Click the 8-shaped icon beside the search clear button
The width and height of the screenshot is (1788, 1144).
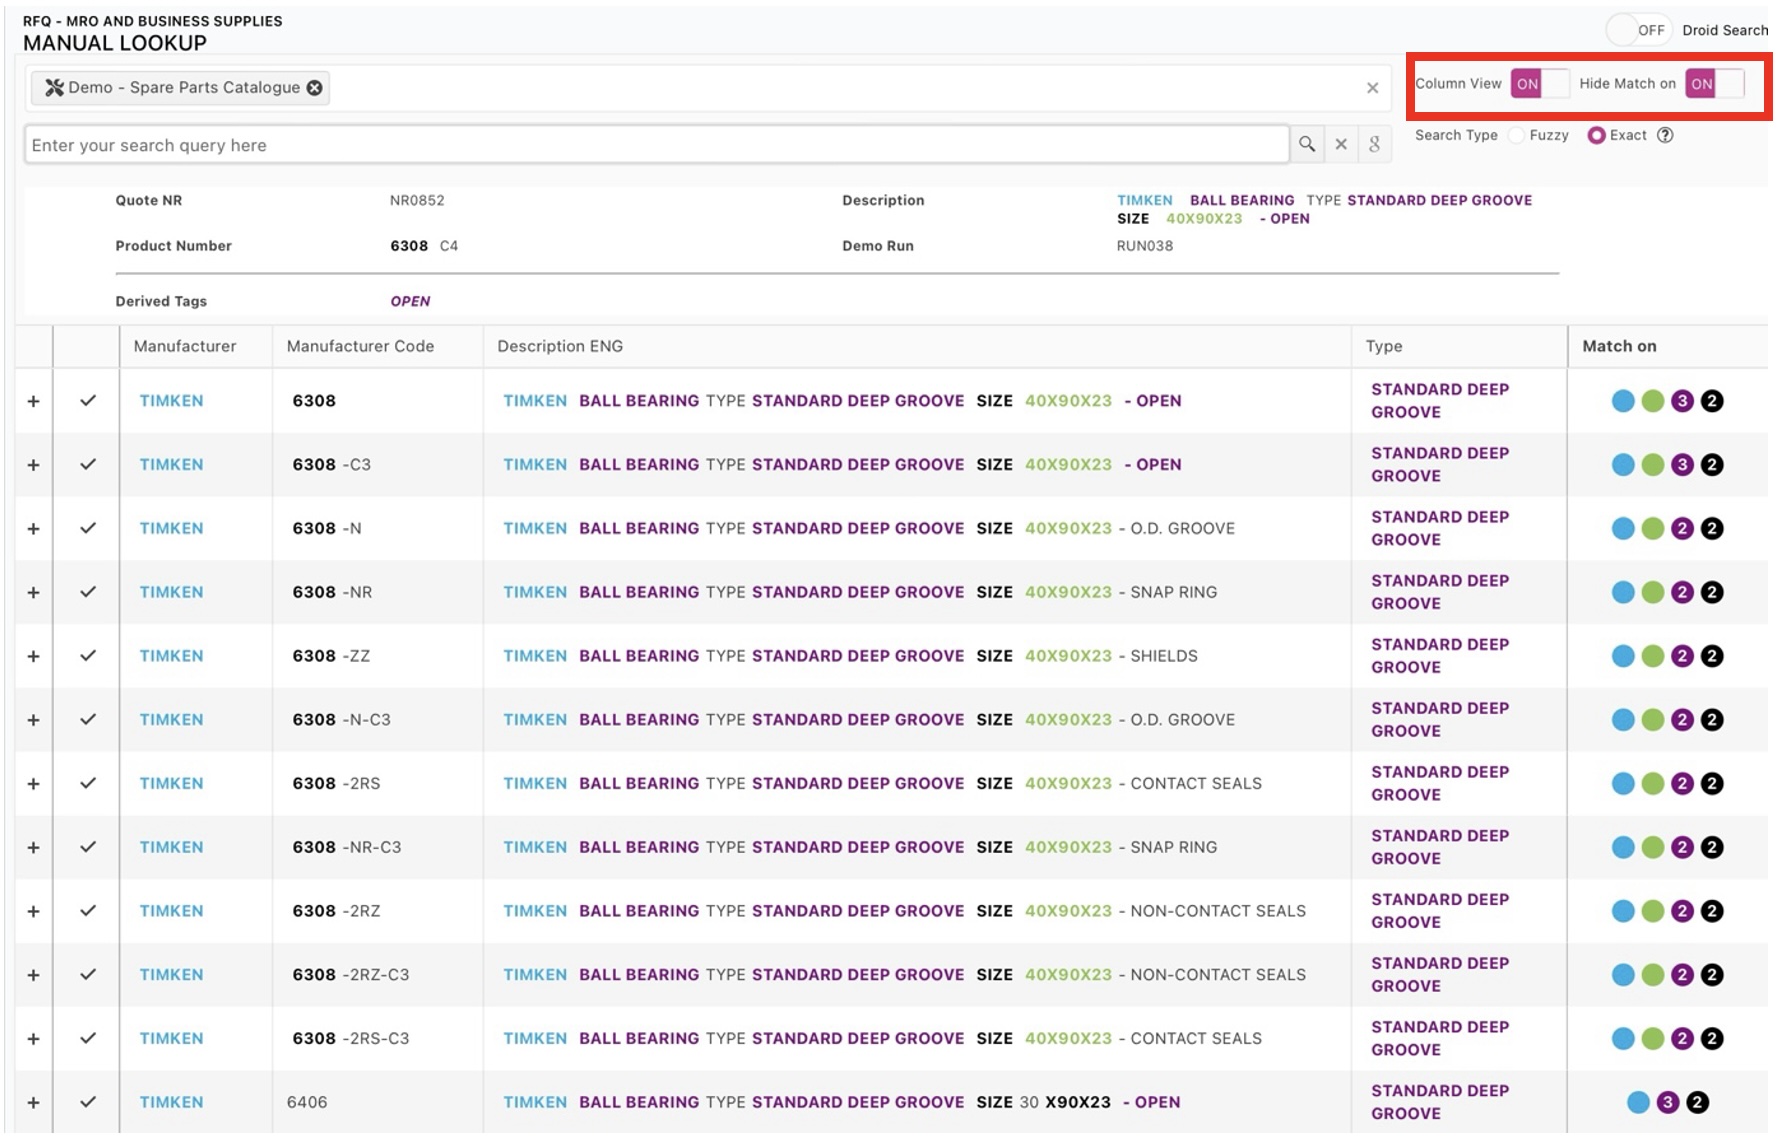click(1375, 144)
